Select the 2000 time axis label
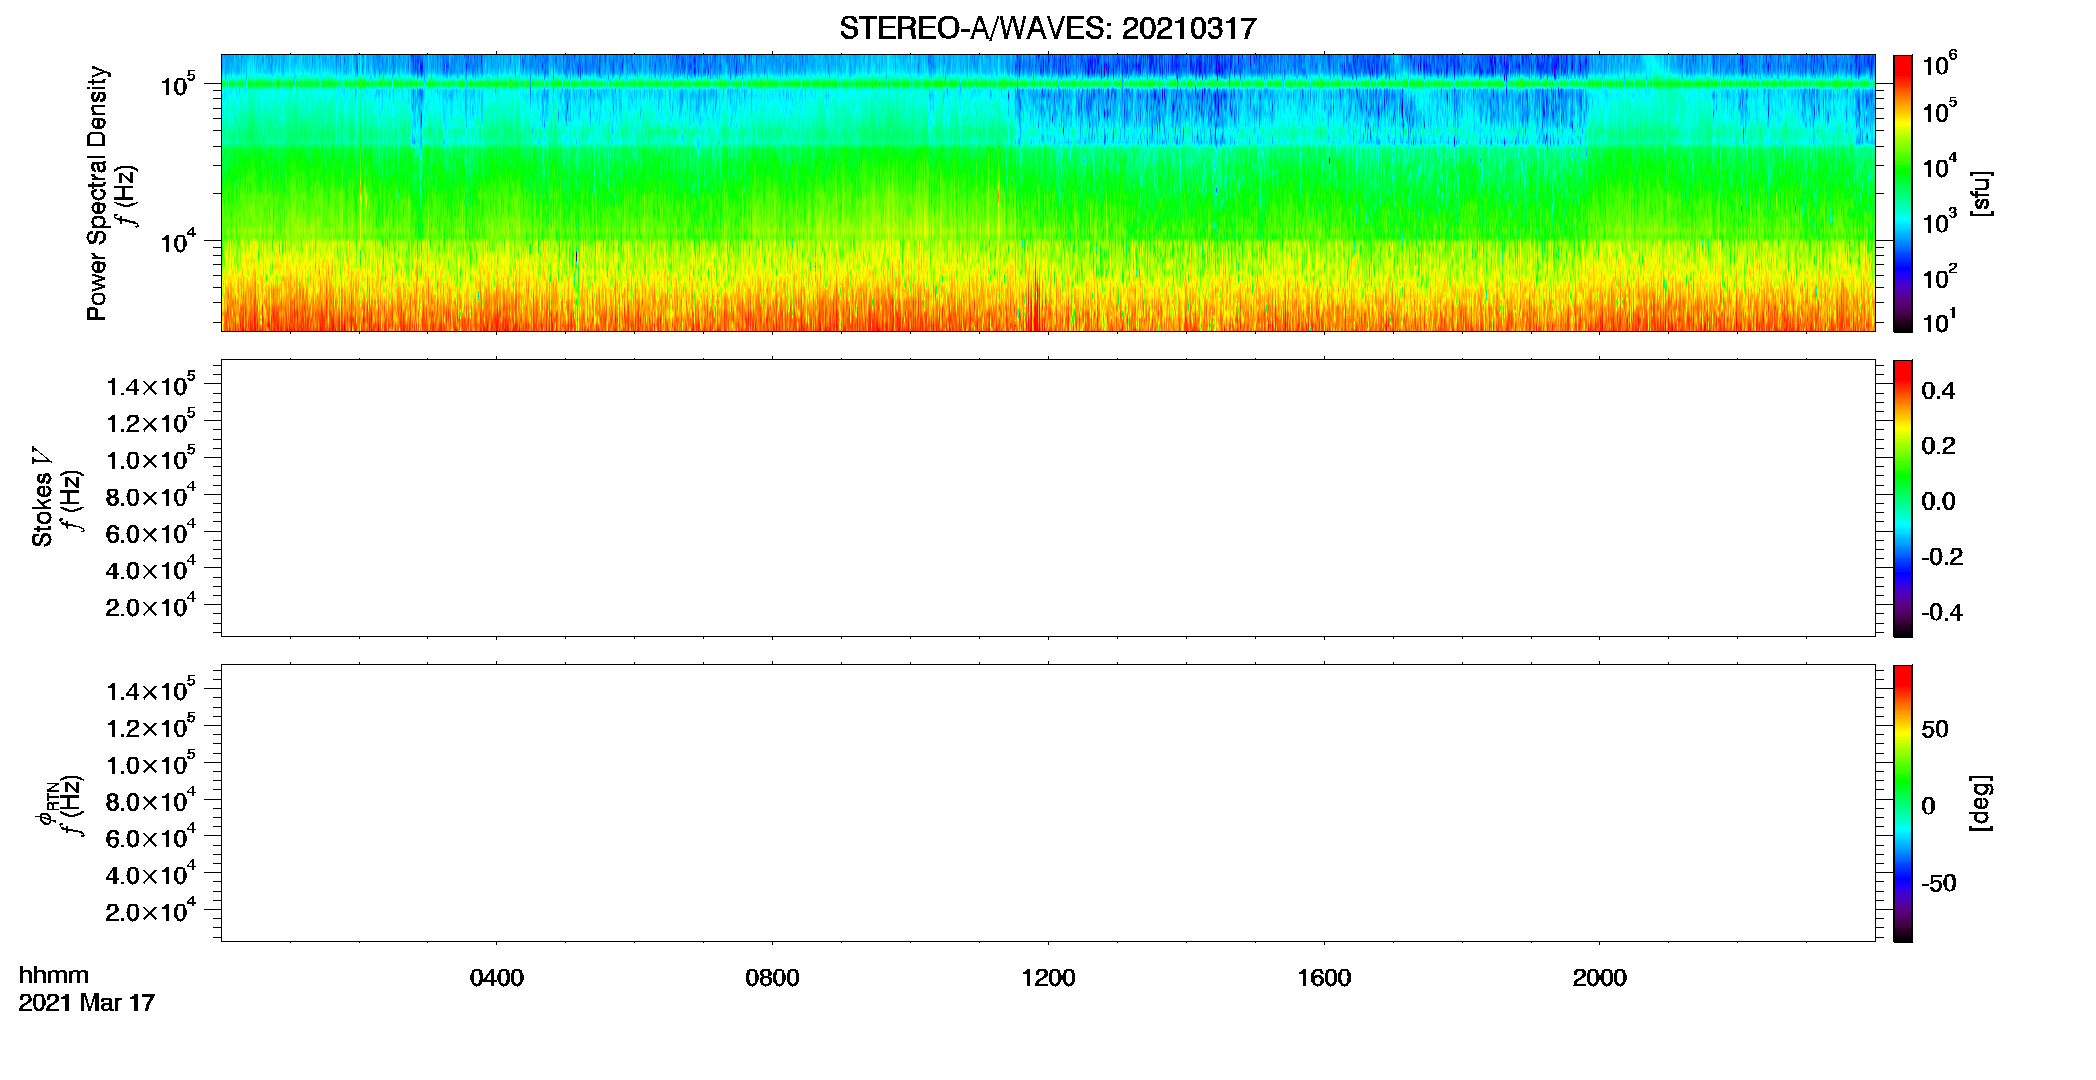Image resolution: width=2096 pixels, height=1080 pixels. click(1599, 978)
